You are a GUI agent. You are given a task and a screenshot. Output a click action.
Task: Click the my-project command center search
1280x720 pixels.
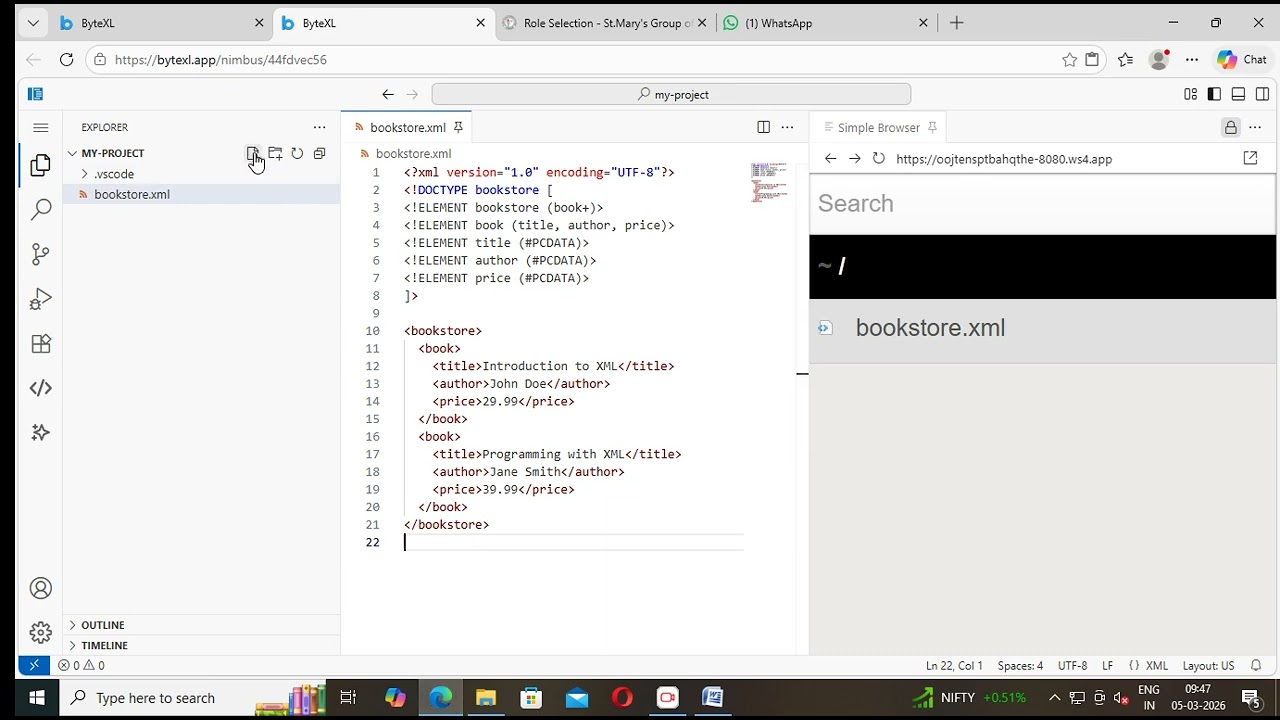coord(671,94)
